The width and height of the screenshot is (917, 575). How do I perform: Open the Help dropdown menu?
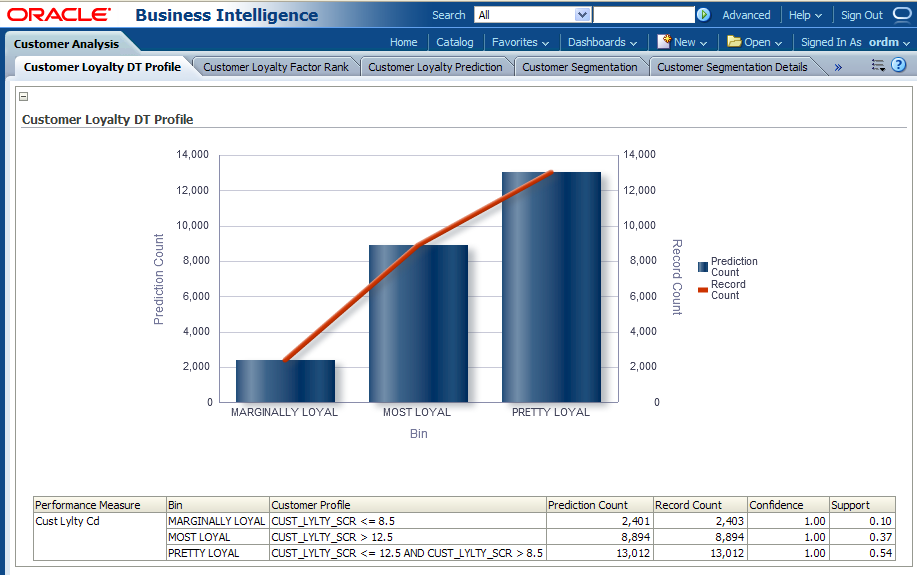click(804, 15)
